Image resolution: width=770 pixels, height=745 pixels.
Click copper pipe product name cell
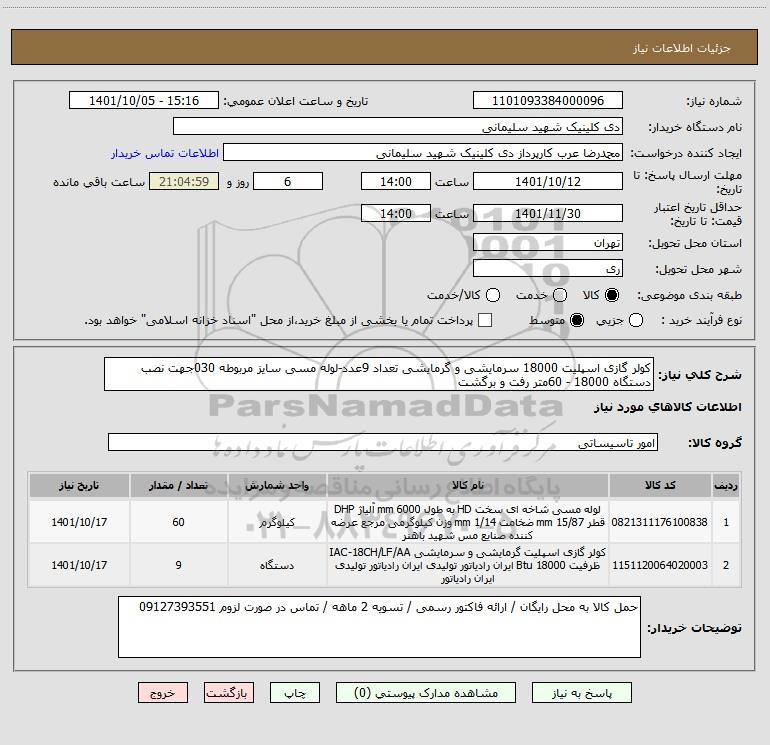point(468,522)
